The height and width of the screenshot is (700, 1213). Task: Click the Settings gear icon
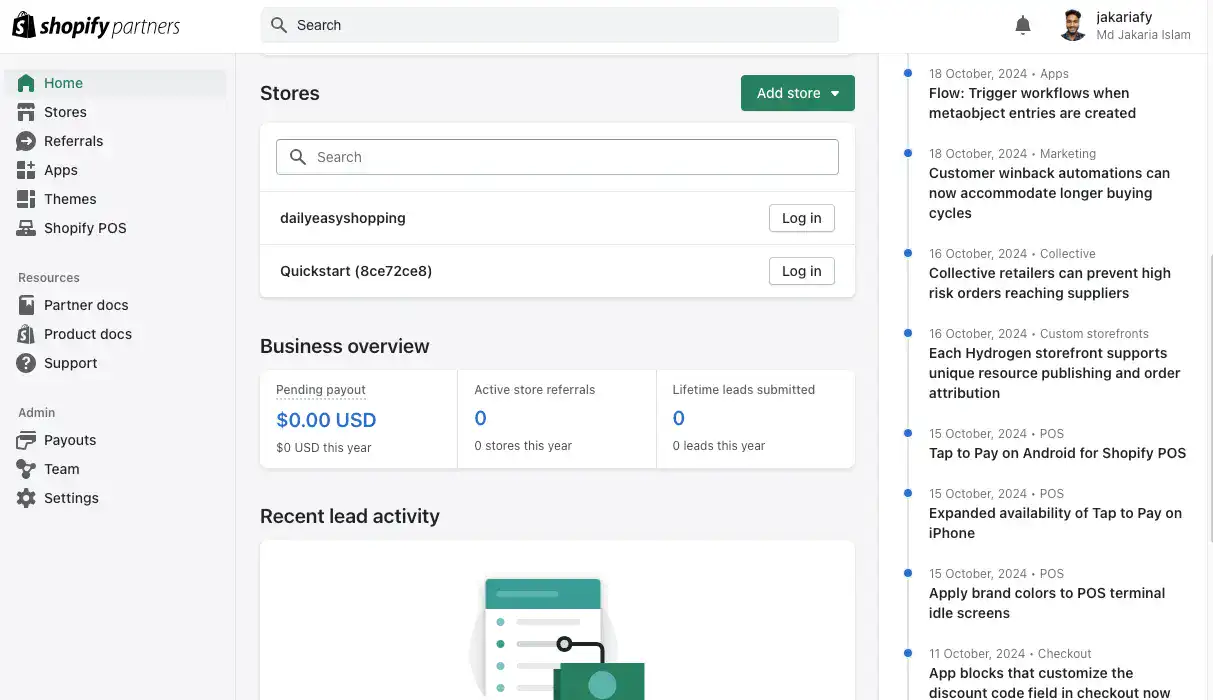pos(26,498)
